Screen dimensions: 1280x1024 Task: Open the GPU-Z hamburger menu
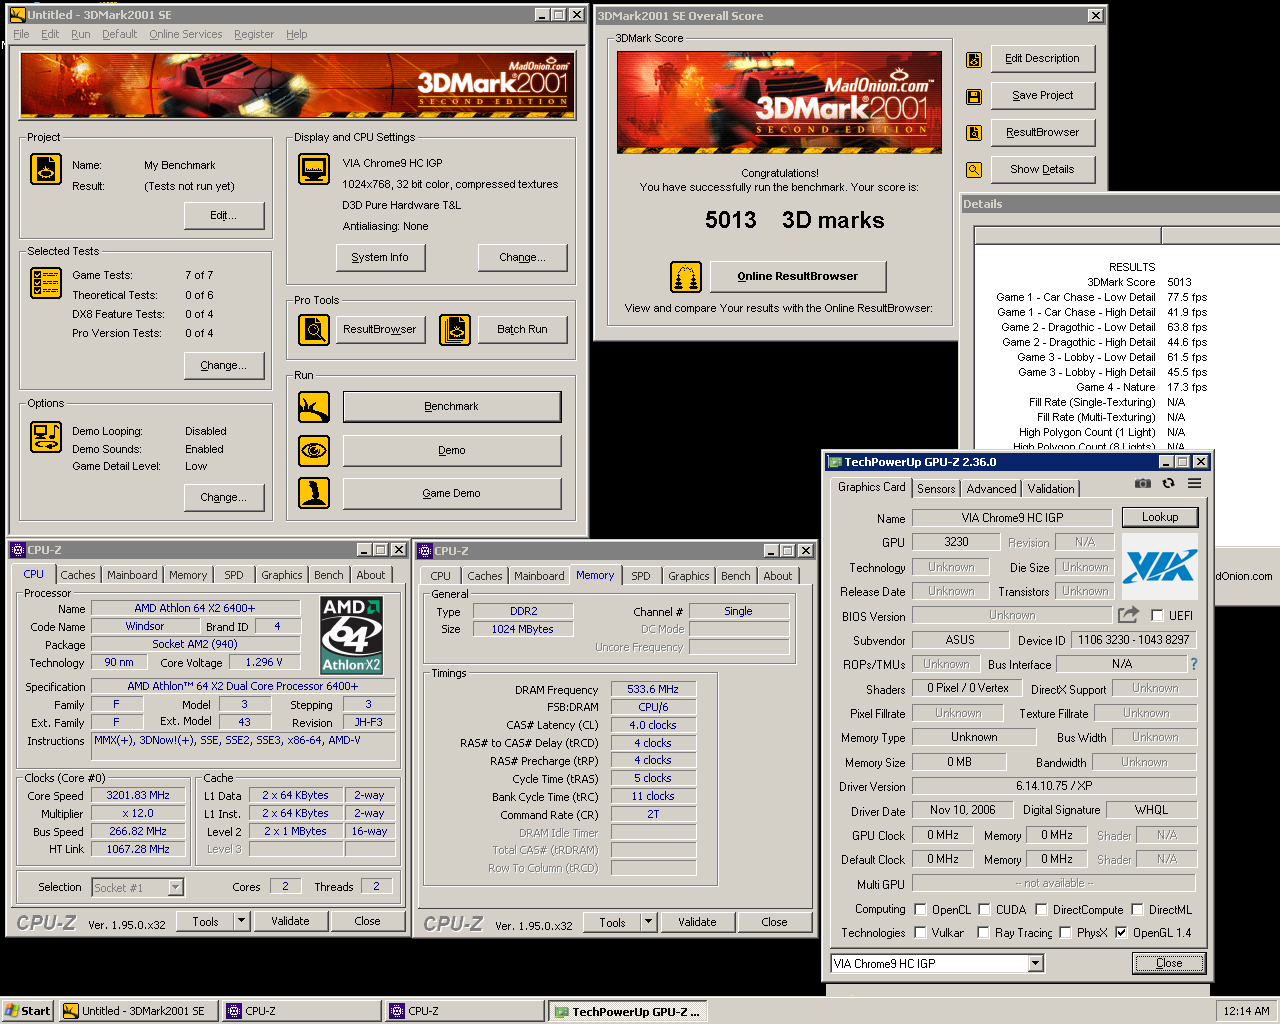click(x=1194, y=483)
